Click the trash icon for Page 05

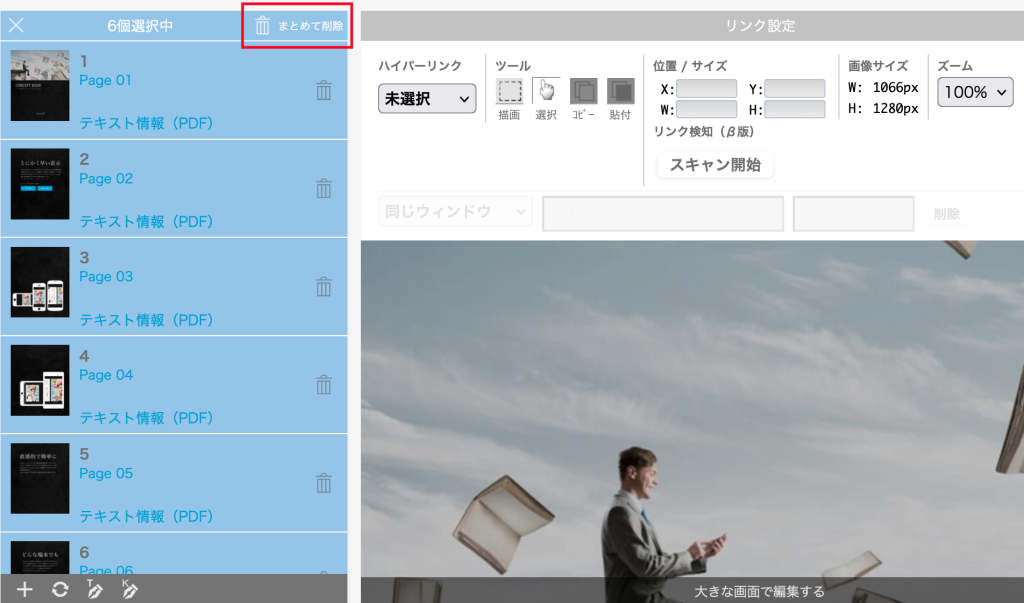point(324,484)
